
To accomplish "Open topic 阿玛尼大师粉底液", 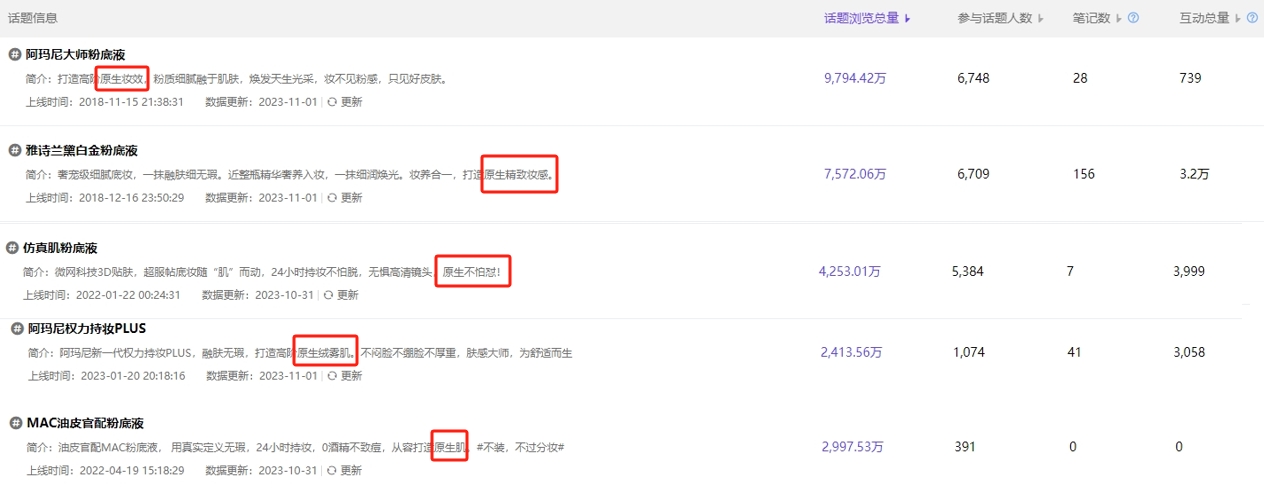I will [x=75, y=54].
